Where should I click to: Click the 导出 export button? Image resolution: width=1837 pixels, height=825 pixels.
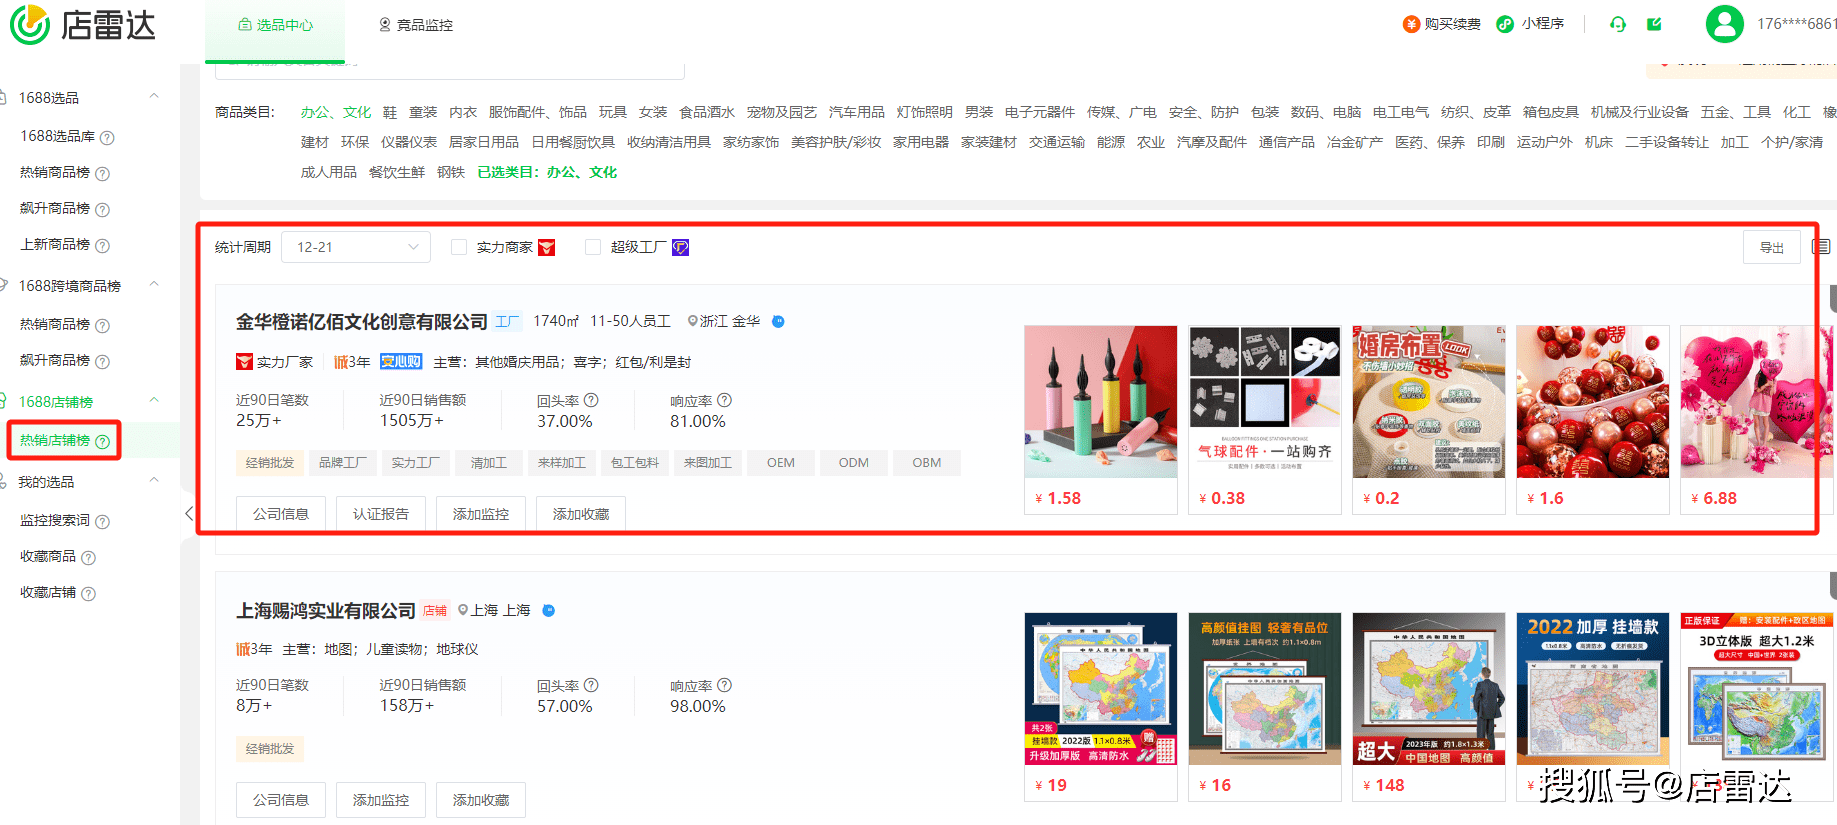1772,247
